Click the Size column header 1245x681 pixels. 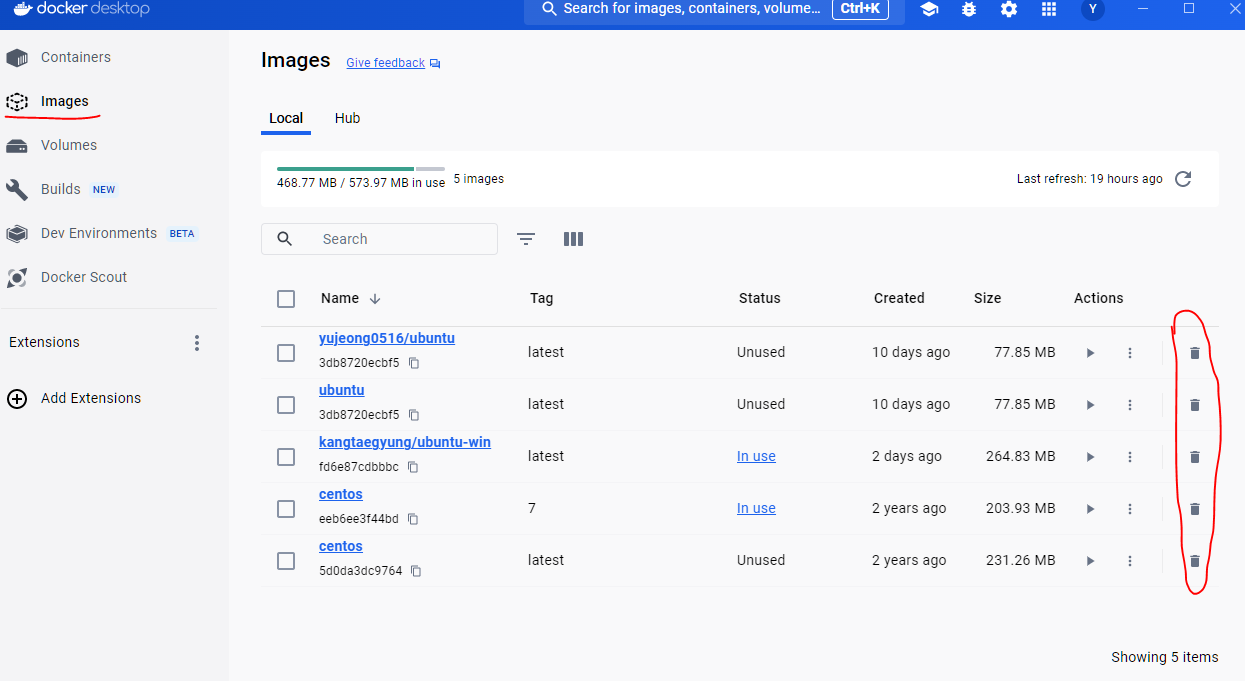tap(987, 298)
